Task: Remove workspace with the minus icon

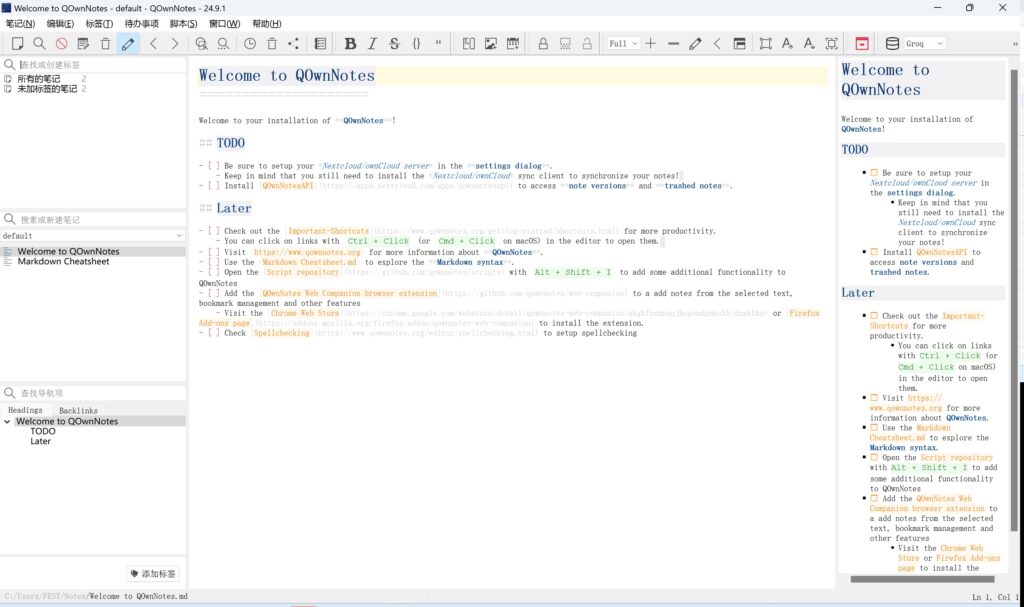Action: pyautogui.click(x=673, y=44)
